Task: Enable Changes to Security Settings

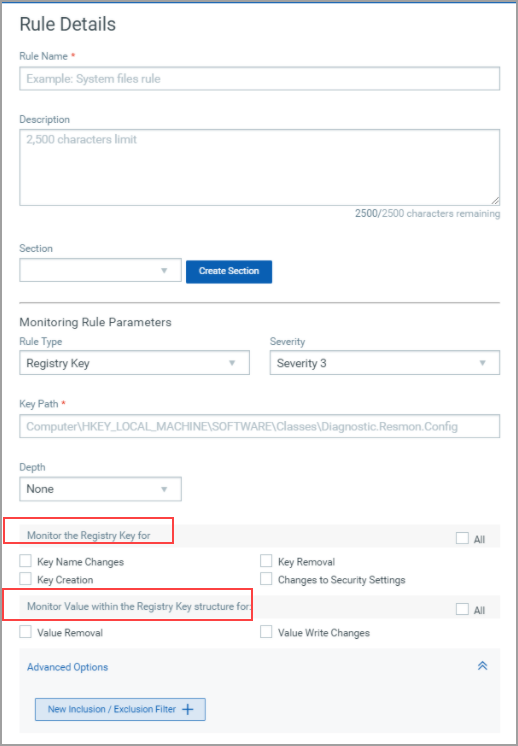Action: pyautogui.click(x=266, y=579)
